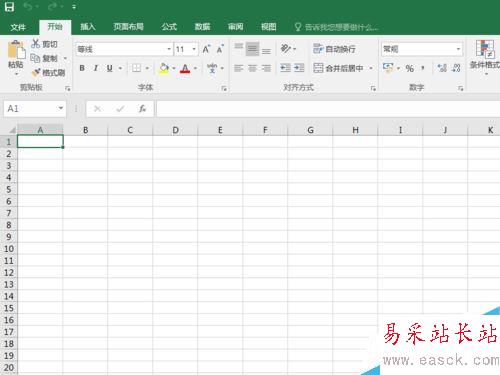The height and width of the screenshot is (375, 500).
Task: Apply percent style
Action: point(410,68)
